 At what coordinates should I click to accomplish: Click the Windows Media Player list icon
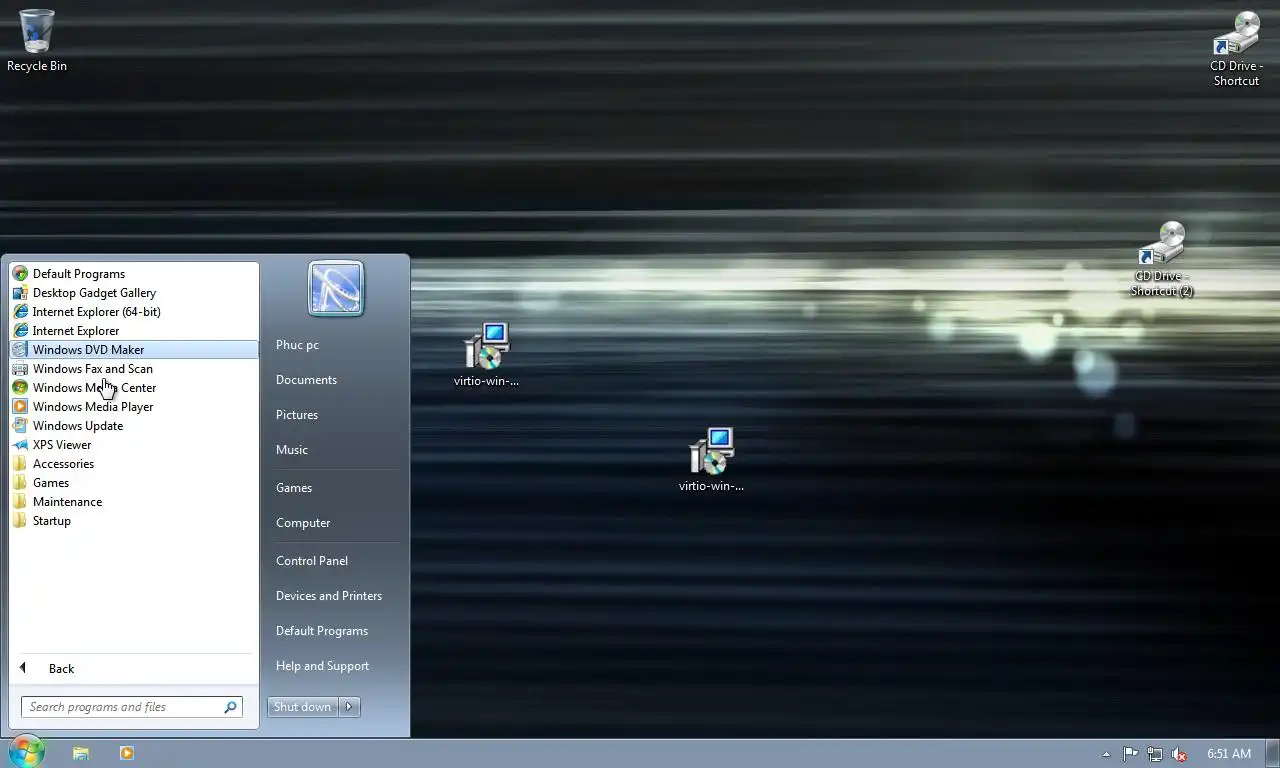pyautogui.click(x=20, y=407)
